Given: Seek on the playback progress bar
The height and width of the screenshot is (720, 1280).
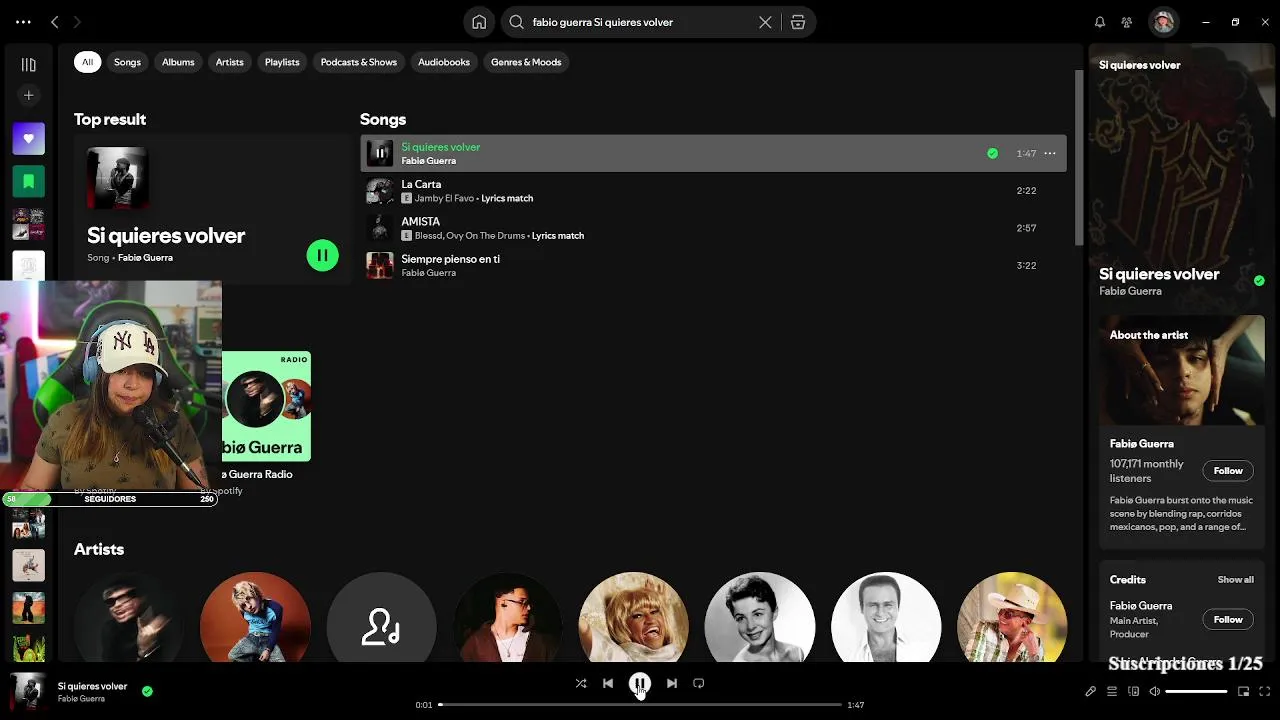Looking at the screenshot, I should point(640,705).
